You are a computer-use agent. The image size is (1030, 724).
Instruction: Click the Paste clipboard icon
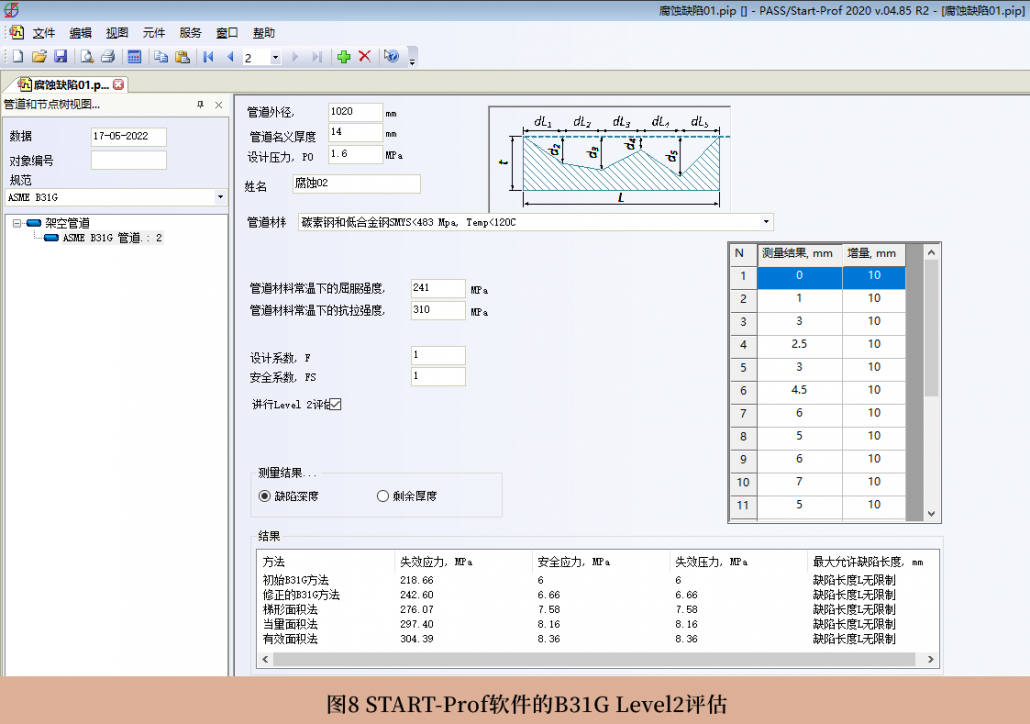[183, 57]
